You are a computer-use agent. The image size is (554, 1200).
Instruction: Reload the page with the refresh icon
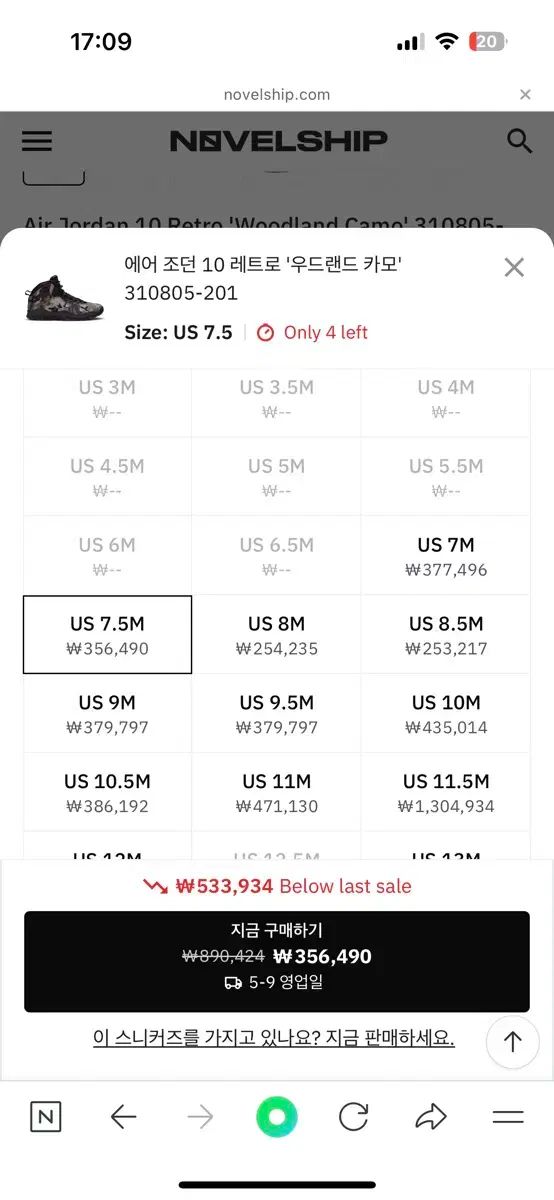353,1117
